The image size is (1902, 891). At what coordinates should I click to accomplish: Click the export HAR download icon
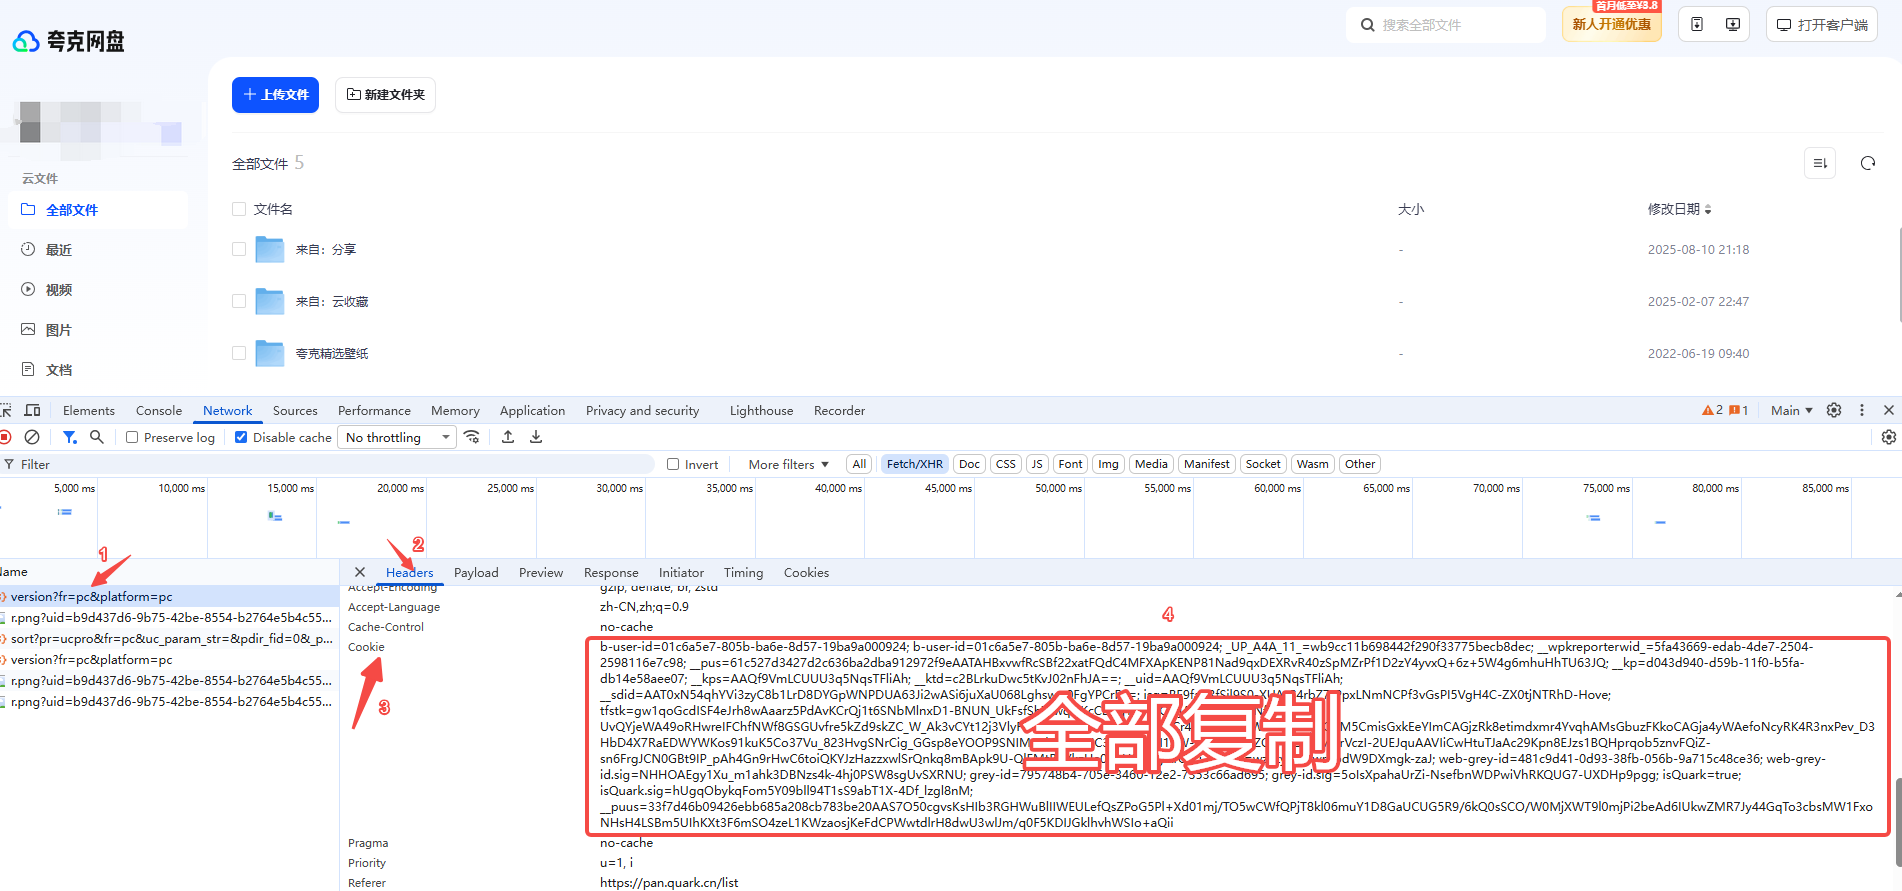tap(536, 437)
